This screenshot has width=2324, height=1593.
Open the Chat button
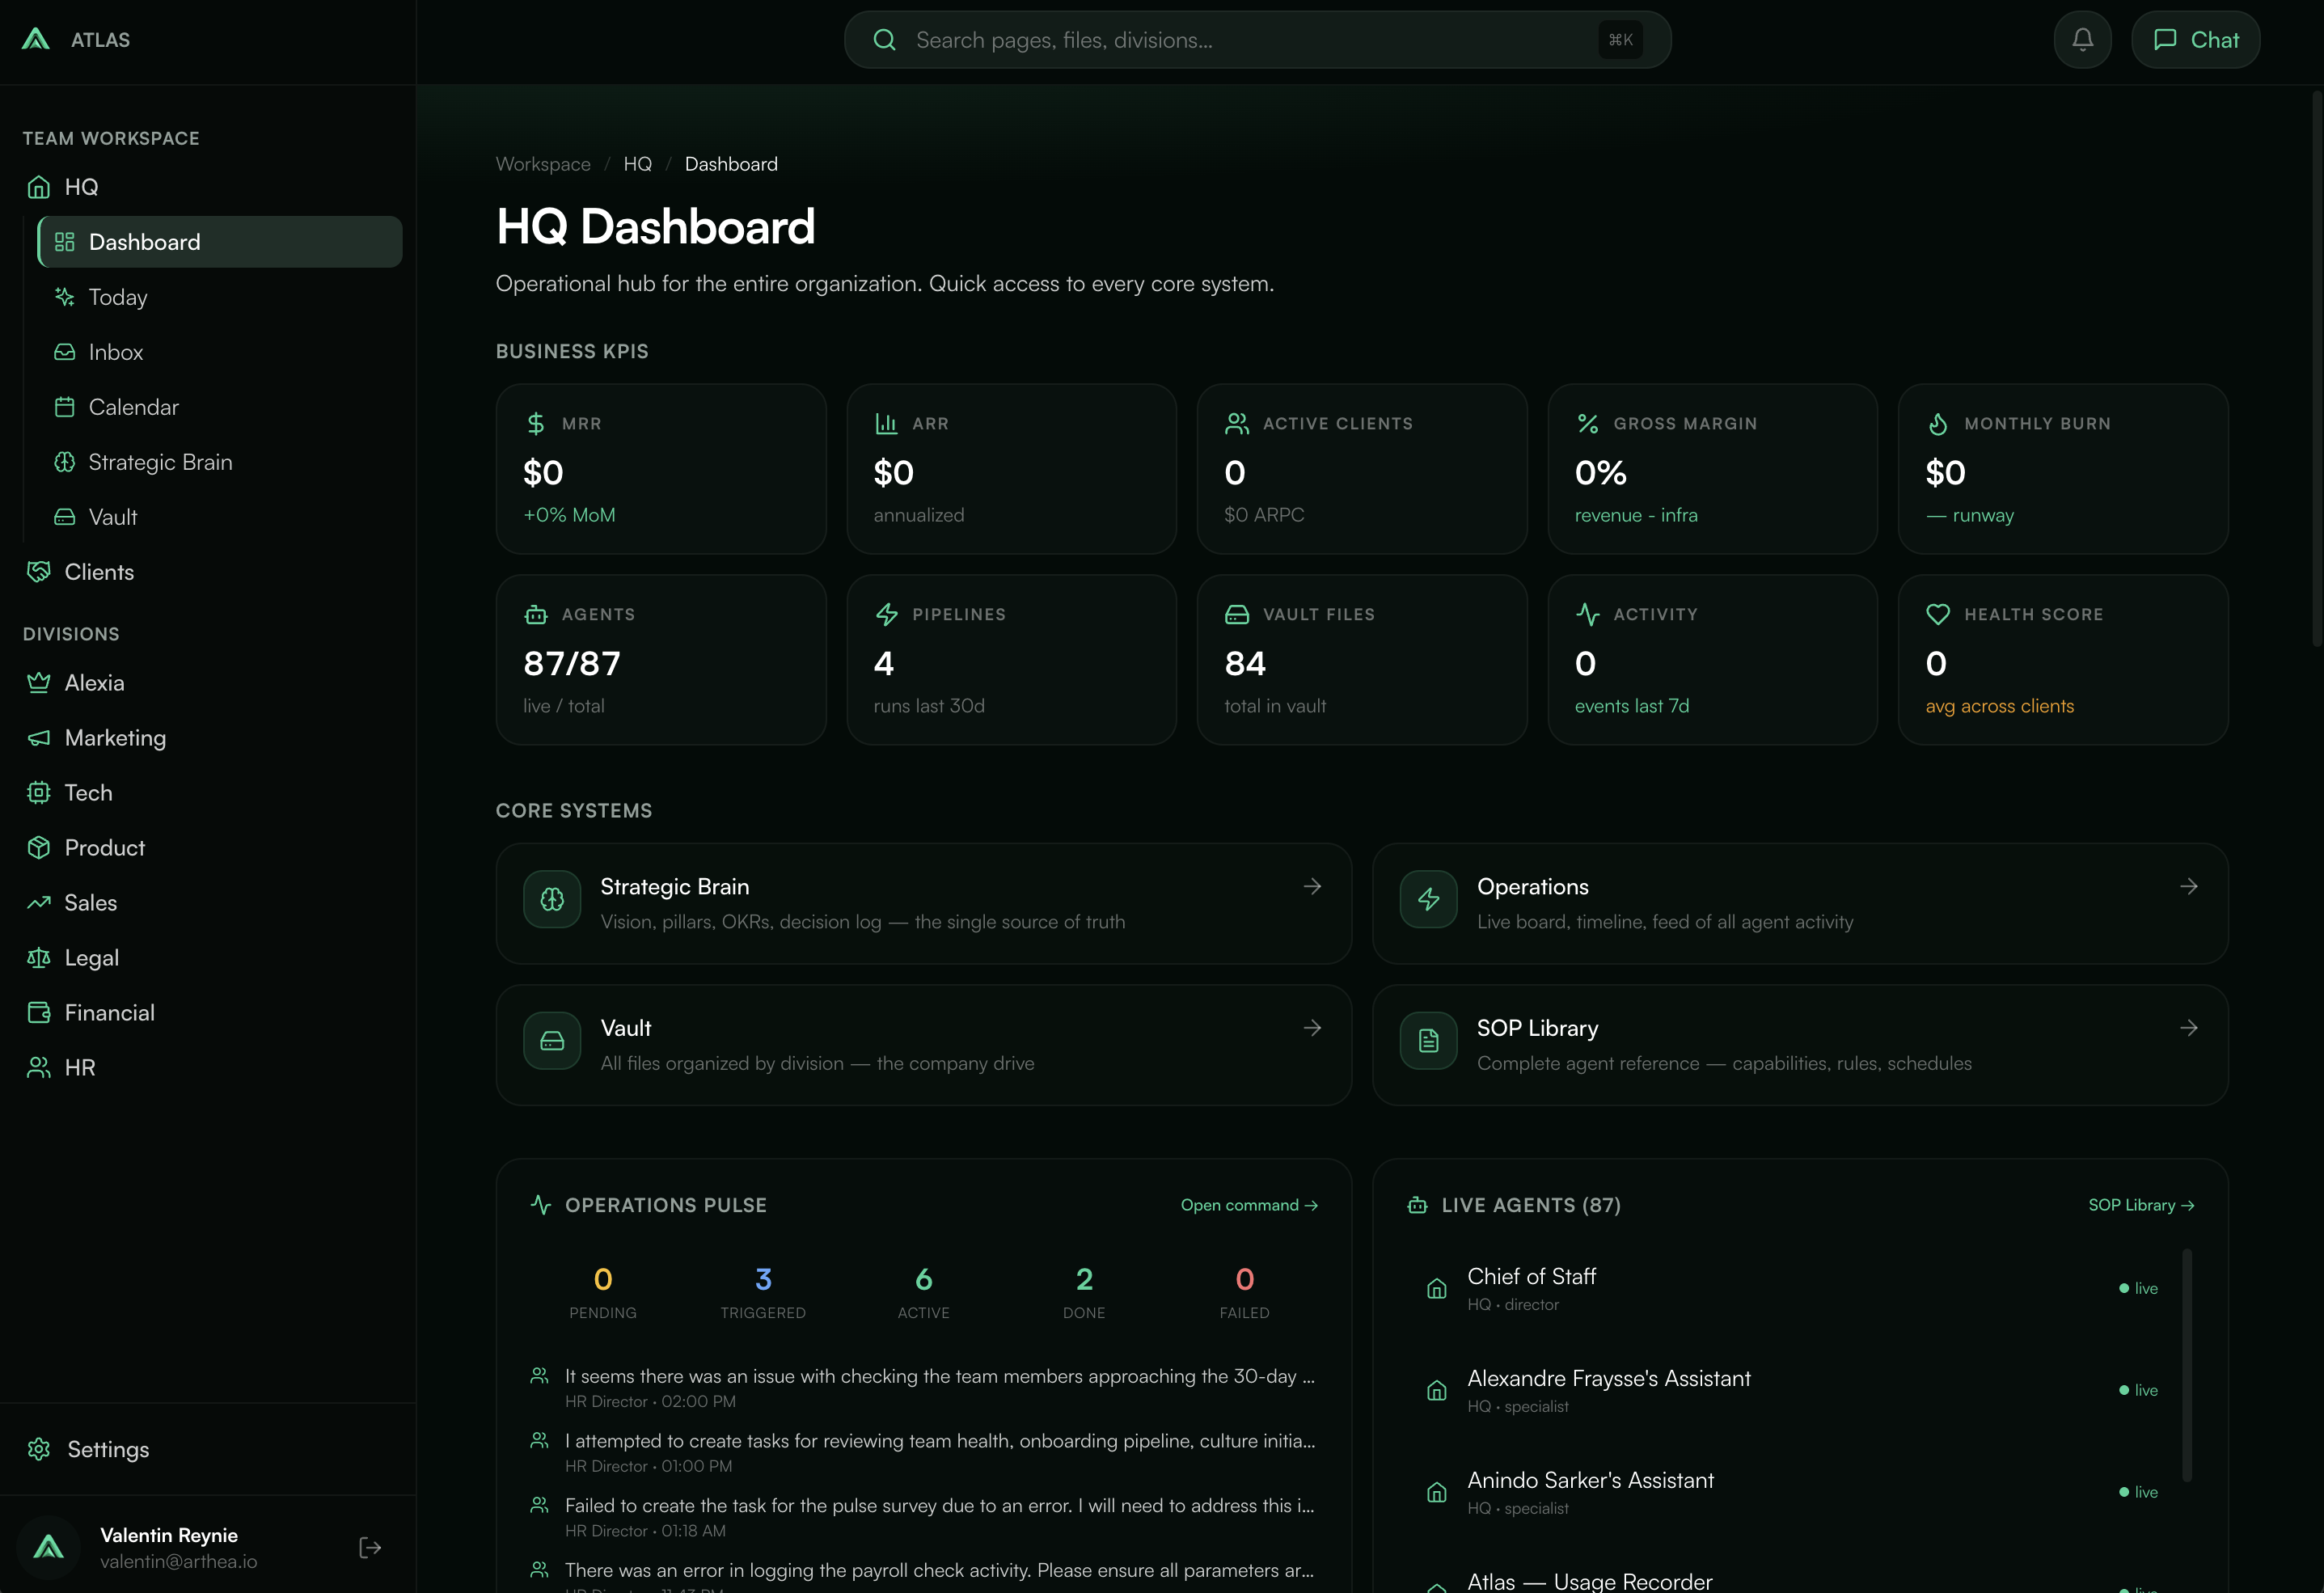2195,40
